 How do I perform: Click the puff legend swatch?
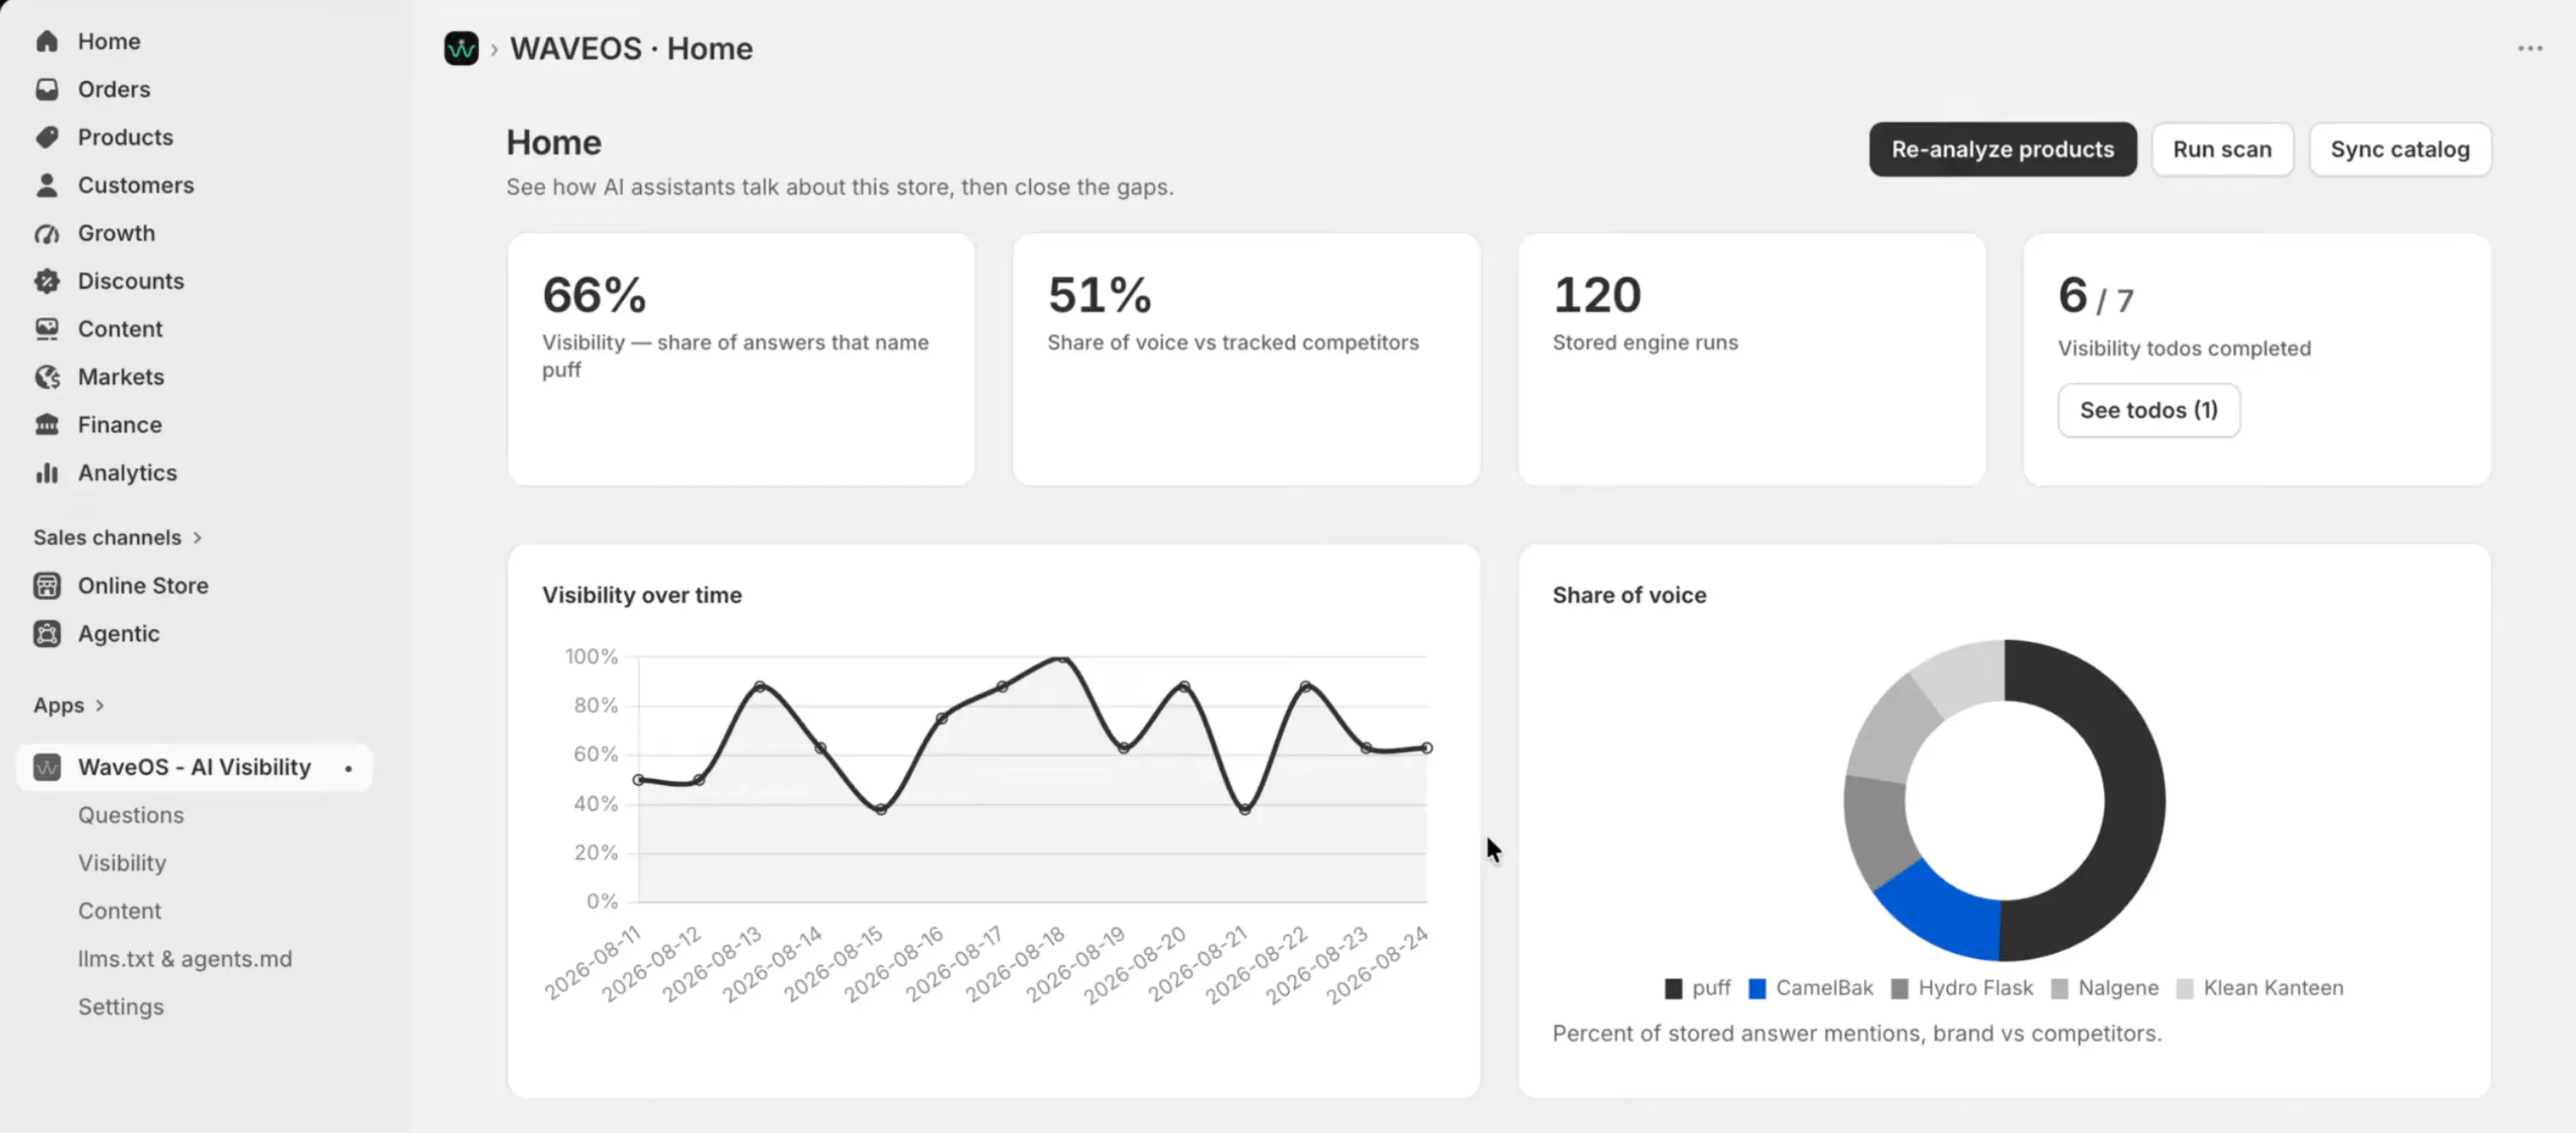pos(1673,989)
